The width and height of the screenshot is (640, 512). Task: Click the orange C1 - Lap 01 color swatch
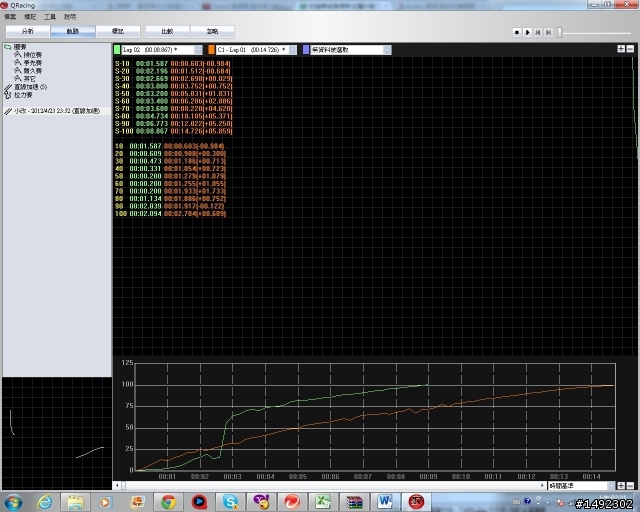pyautogui.click(x=211, y=50)
